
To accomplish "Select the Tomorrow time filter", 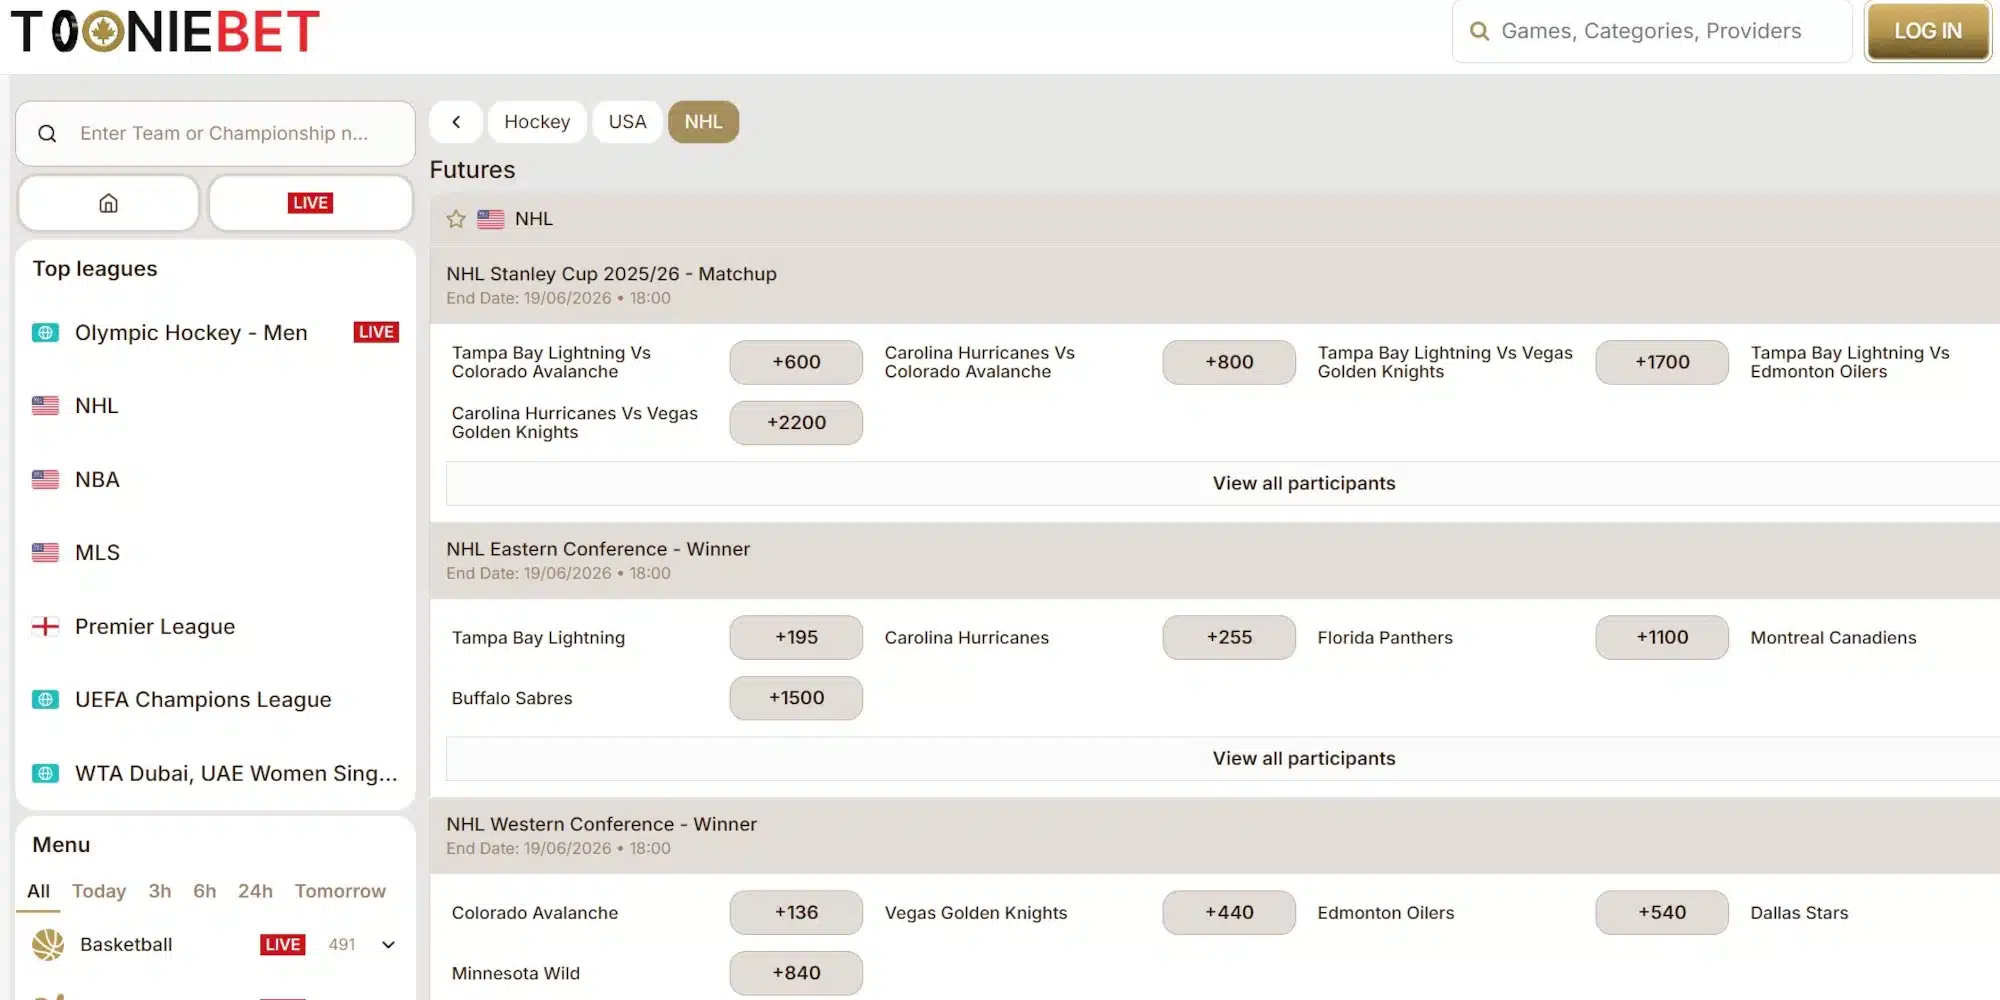I will [340, 890].
